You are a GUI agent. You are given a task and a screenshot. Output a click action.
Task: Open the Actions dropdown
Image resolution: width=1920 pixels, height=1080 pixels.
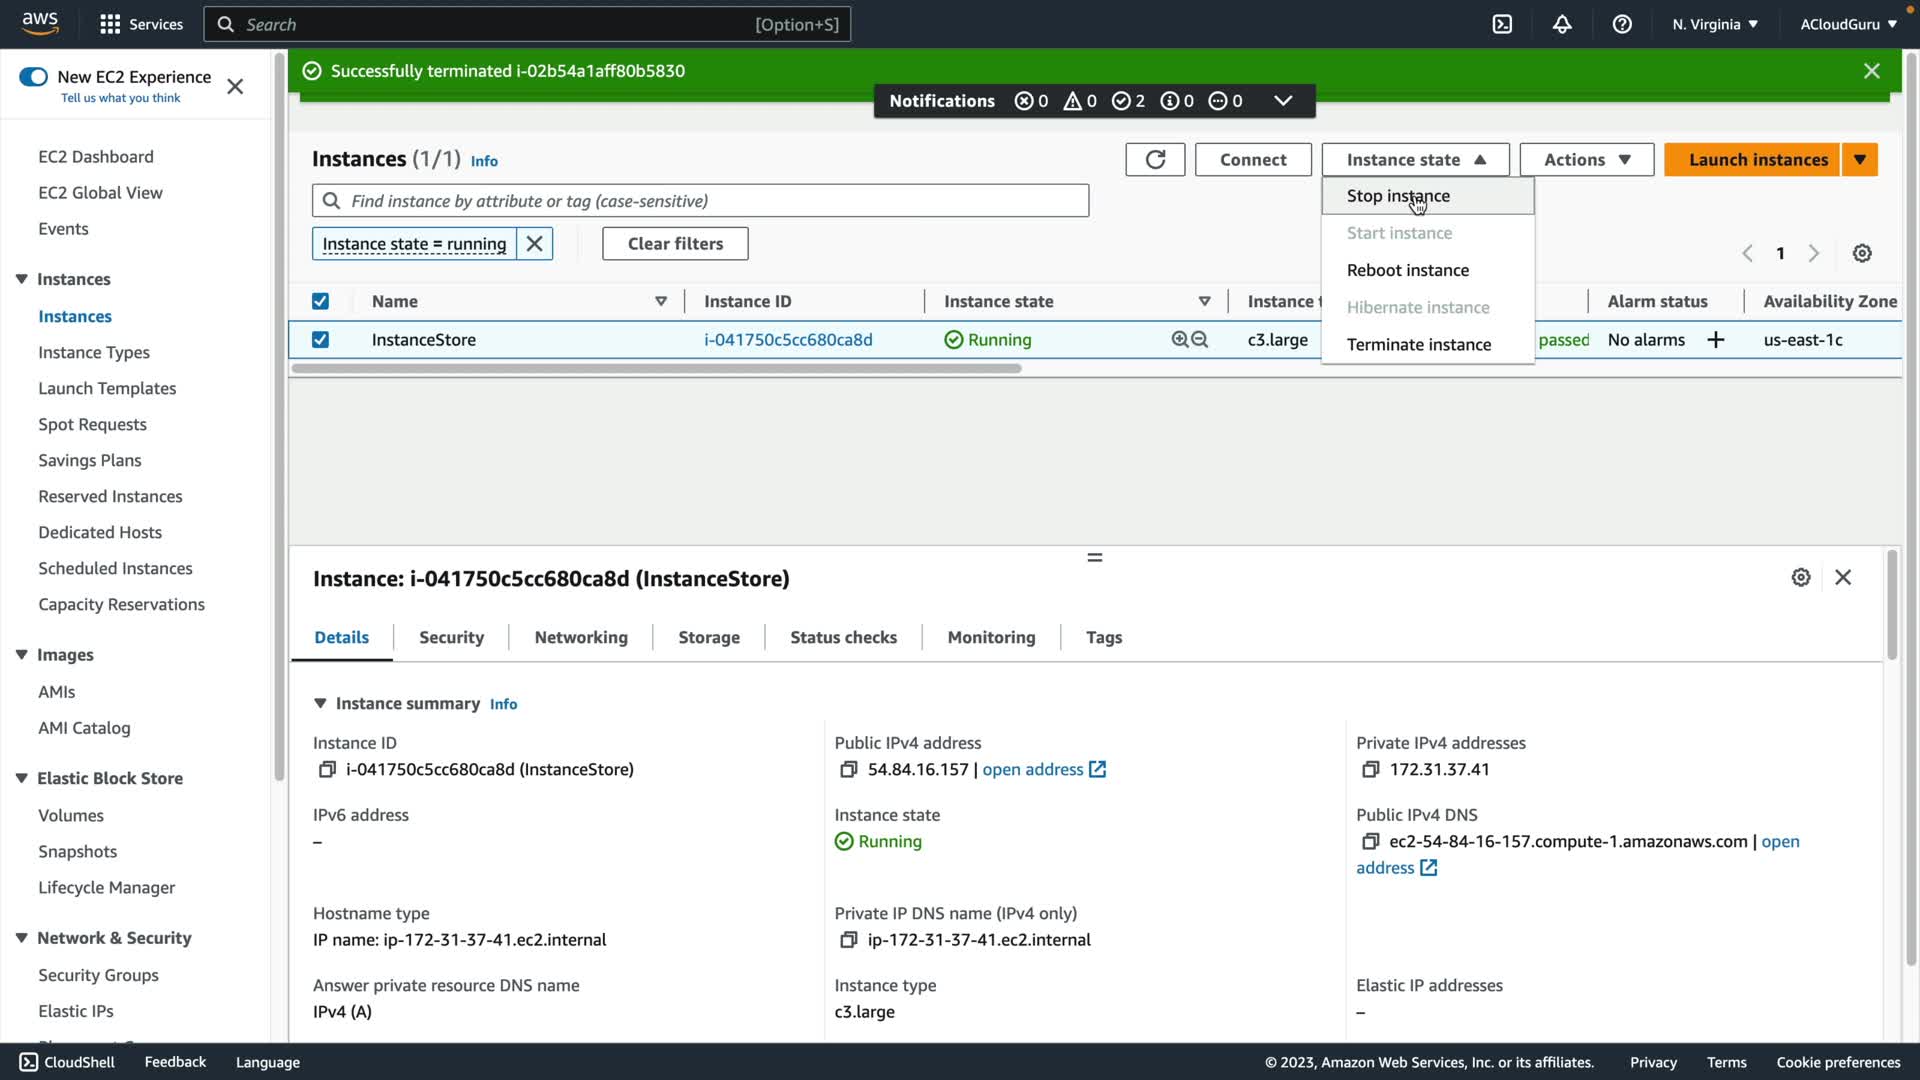coord(1586,160)
